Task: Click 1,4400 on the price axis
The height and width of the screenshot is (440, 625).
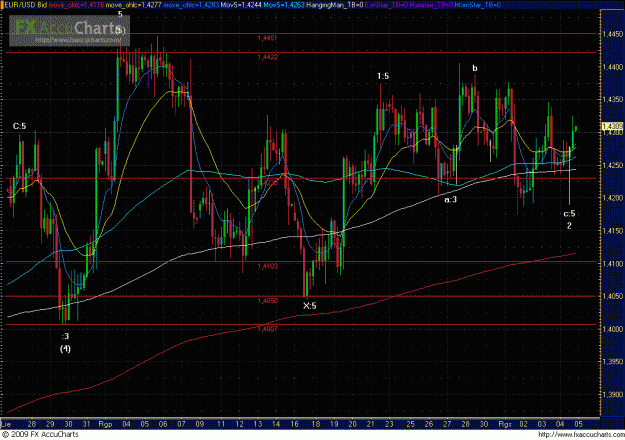Action: 613,67
